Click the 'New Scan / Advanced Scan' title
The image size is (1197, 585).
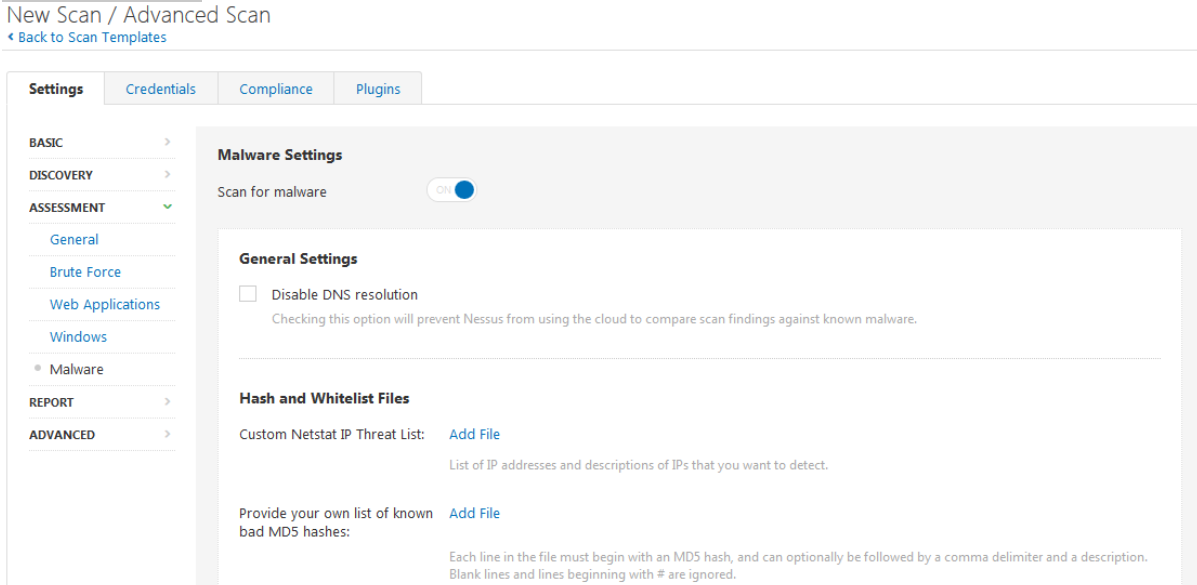coord(138,15)
